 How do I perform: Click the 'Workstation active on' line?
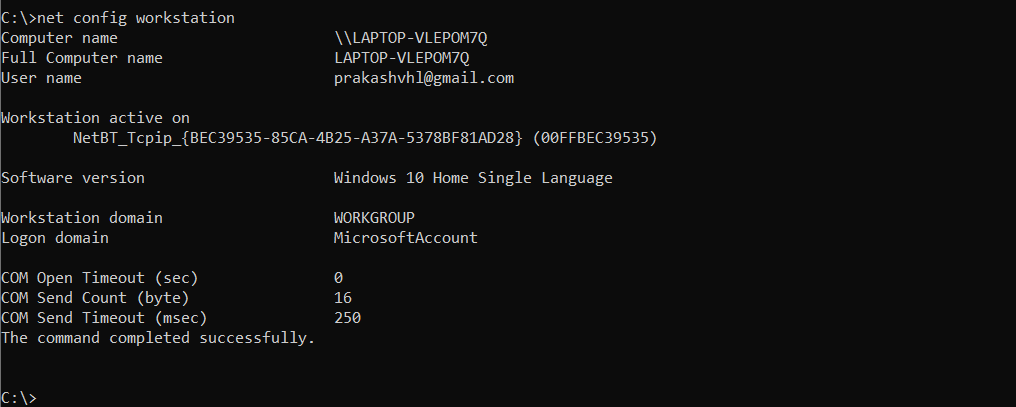click(95, 118)
